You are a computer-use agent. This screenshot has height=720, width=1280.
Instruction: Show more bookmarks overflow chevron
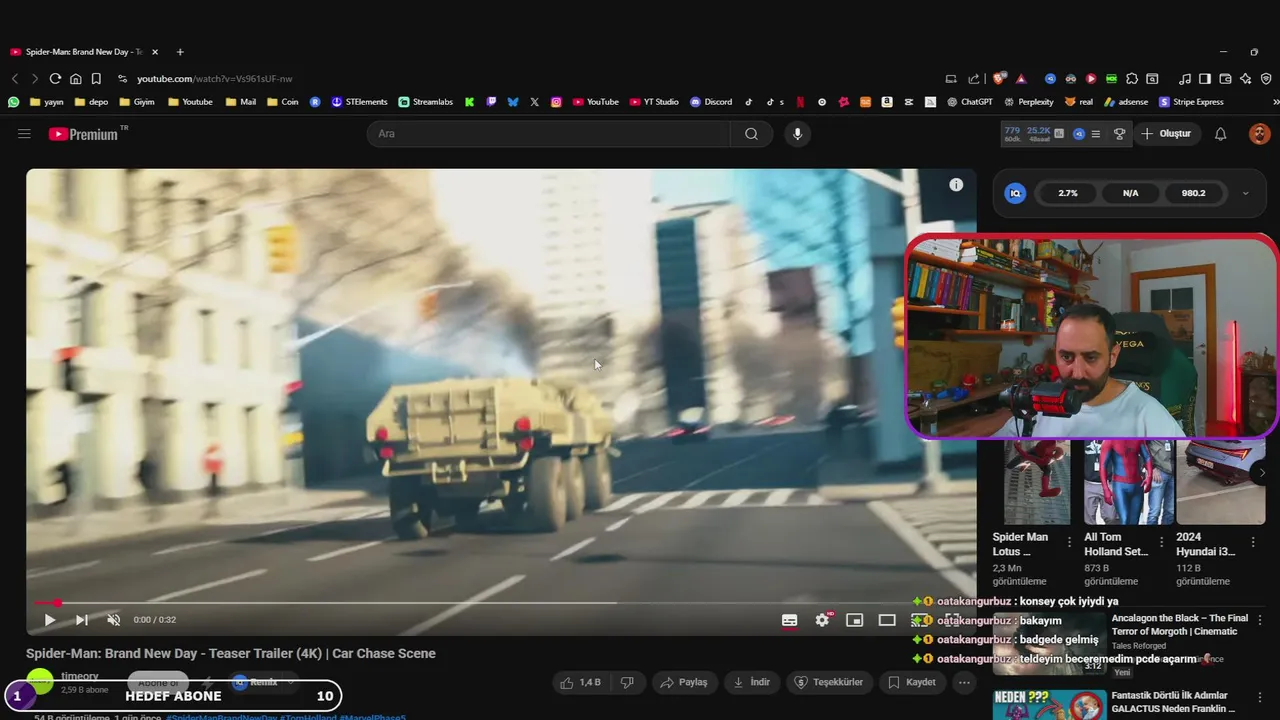point(1275,102)
